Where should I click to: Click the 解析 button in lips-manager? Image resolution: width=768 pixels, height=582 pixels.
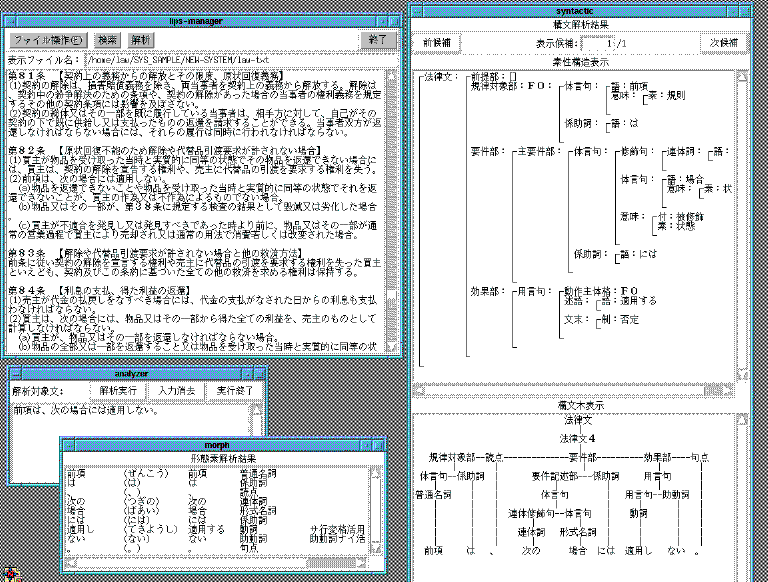[141, 39]
